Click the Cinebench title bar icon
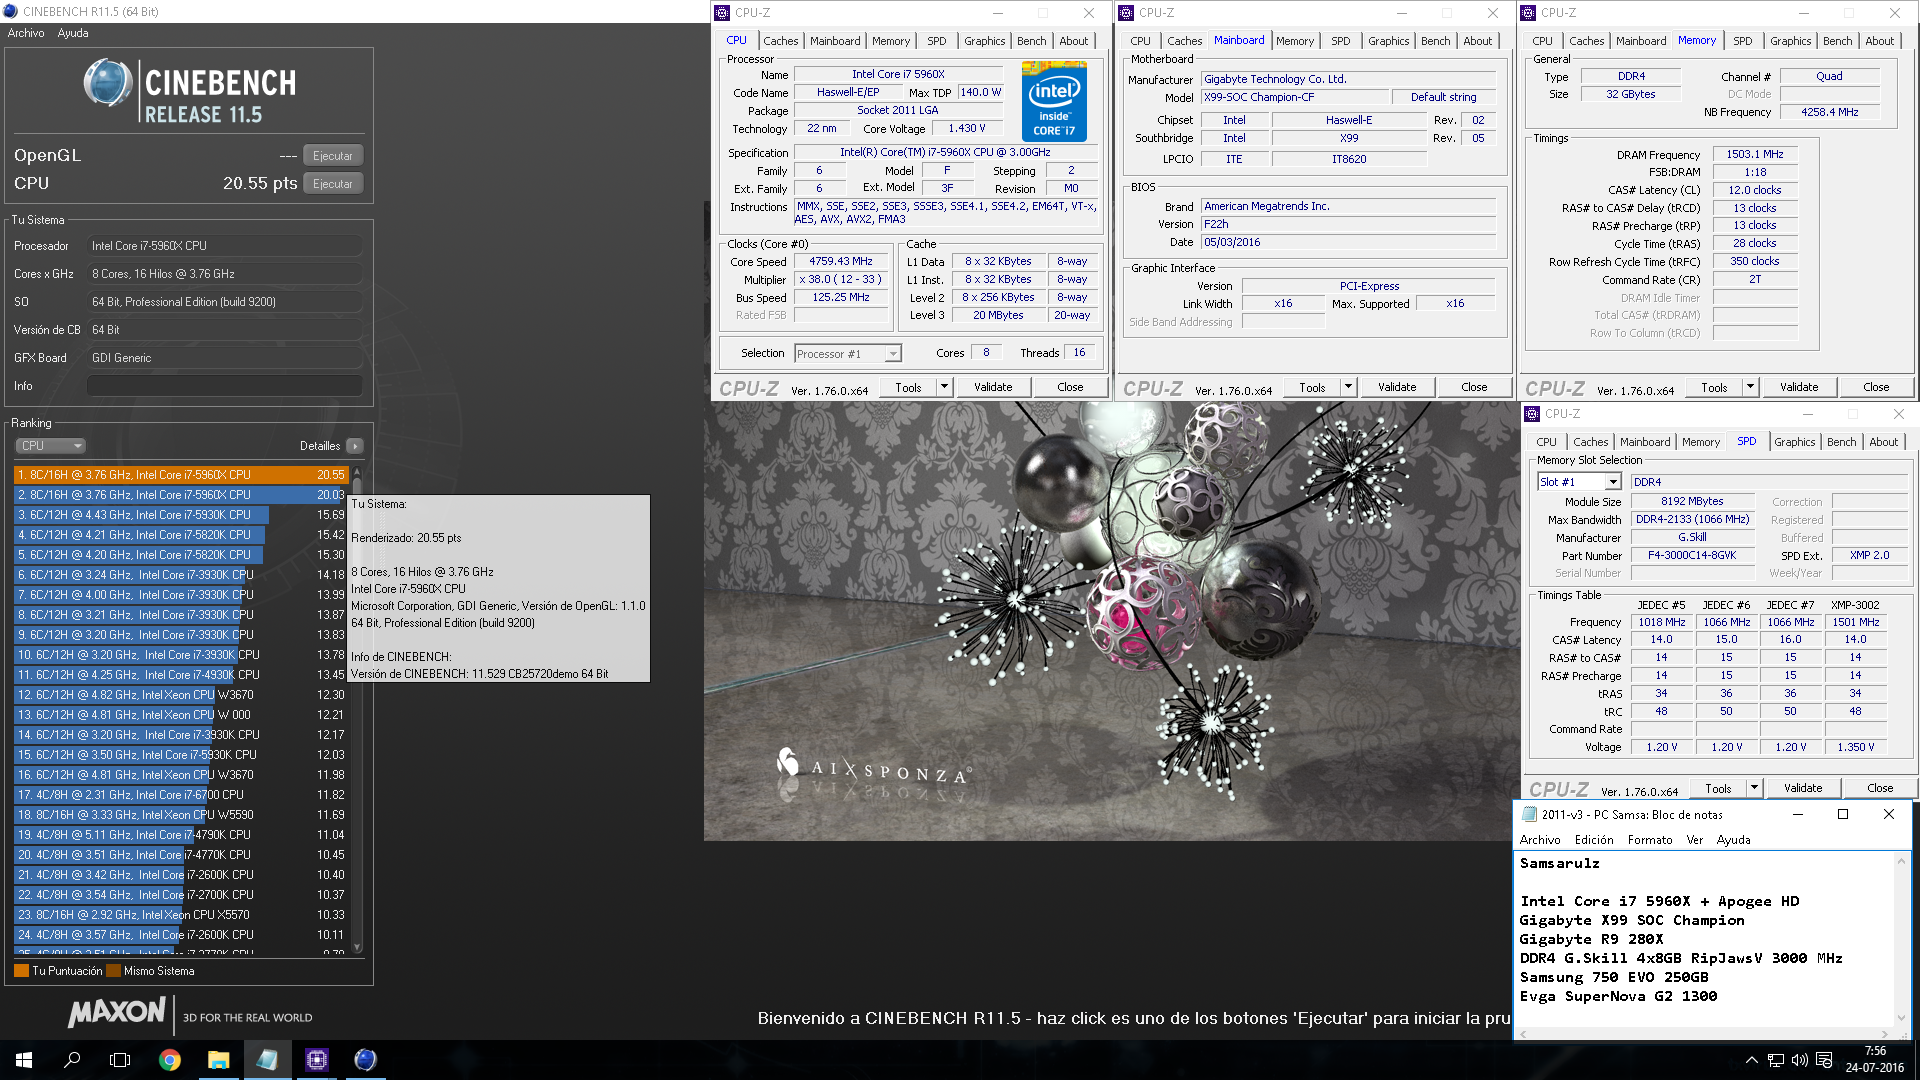 pos(10,12)
